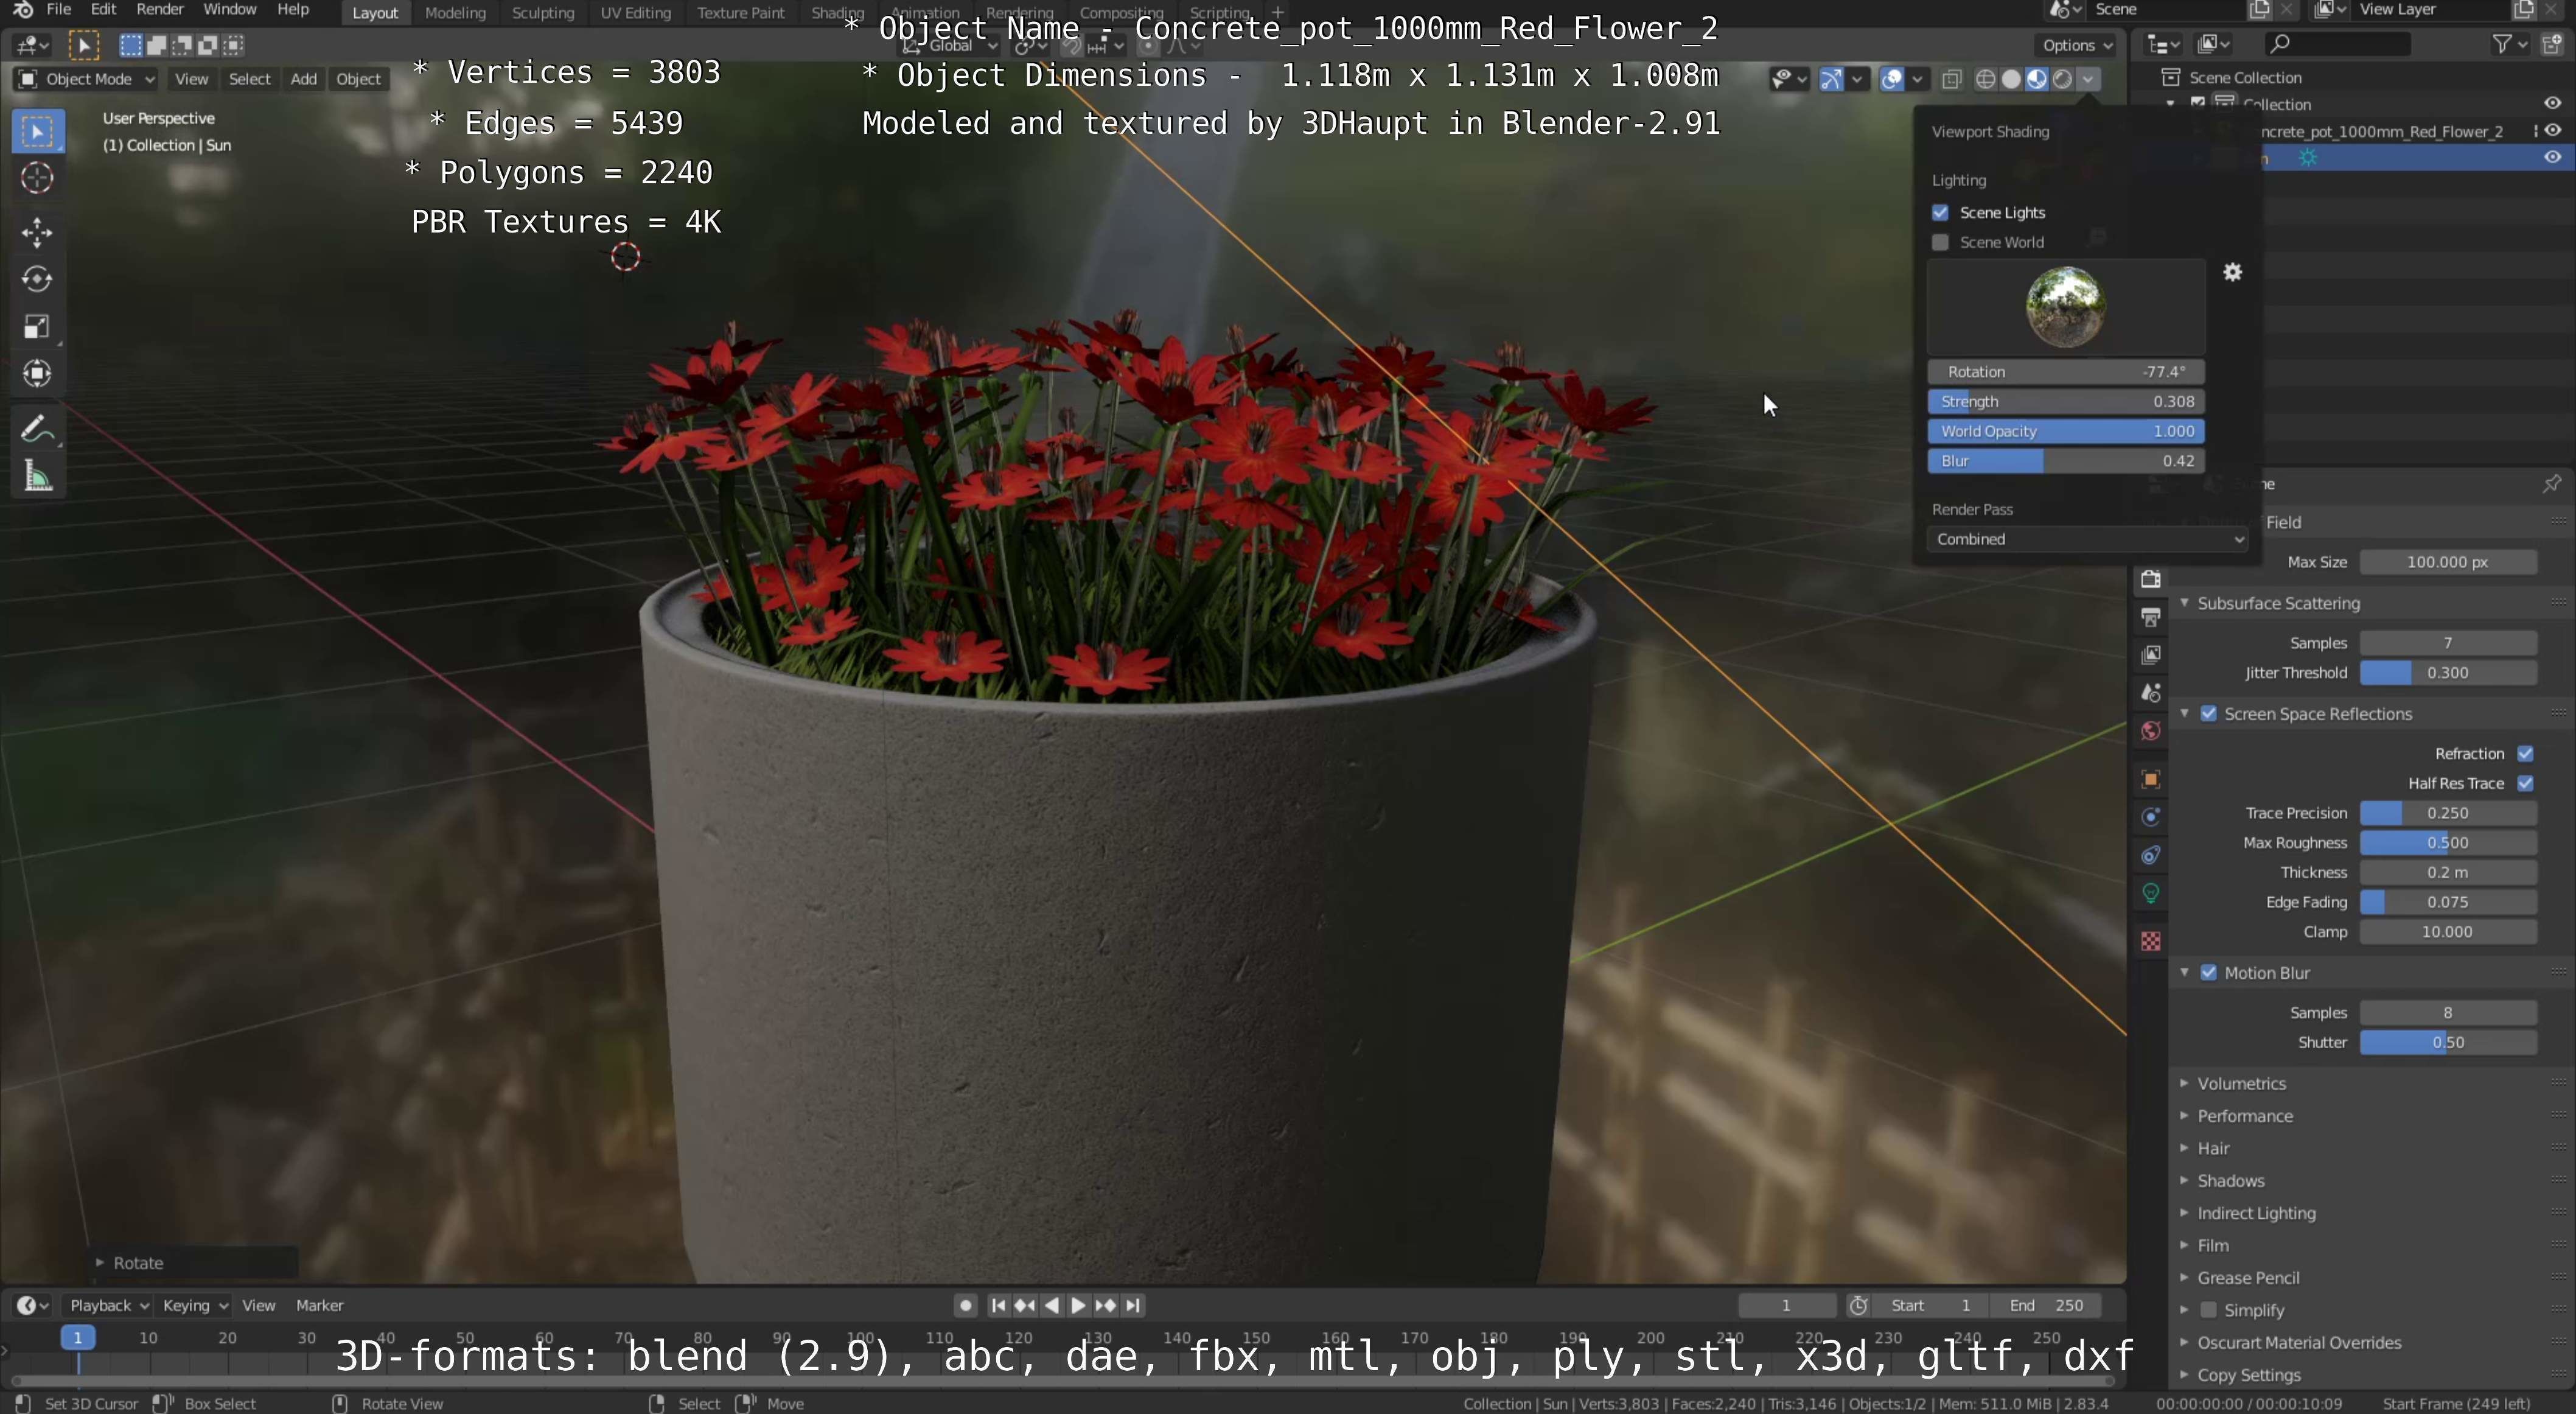Switch to material preview shading
The width and height of the screenshot is (2576, 1414).
pos(2037,79)
